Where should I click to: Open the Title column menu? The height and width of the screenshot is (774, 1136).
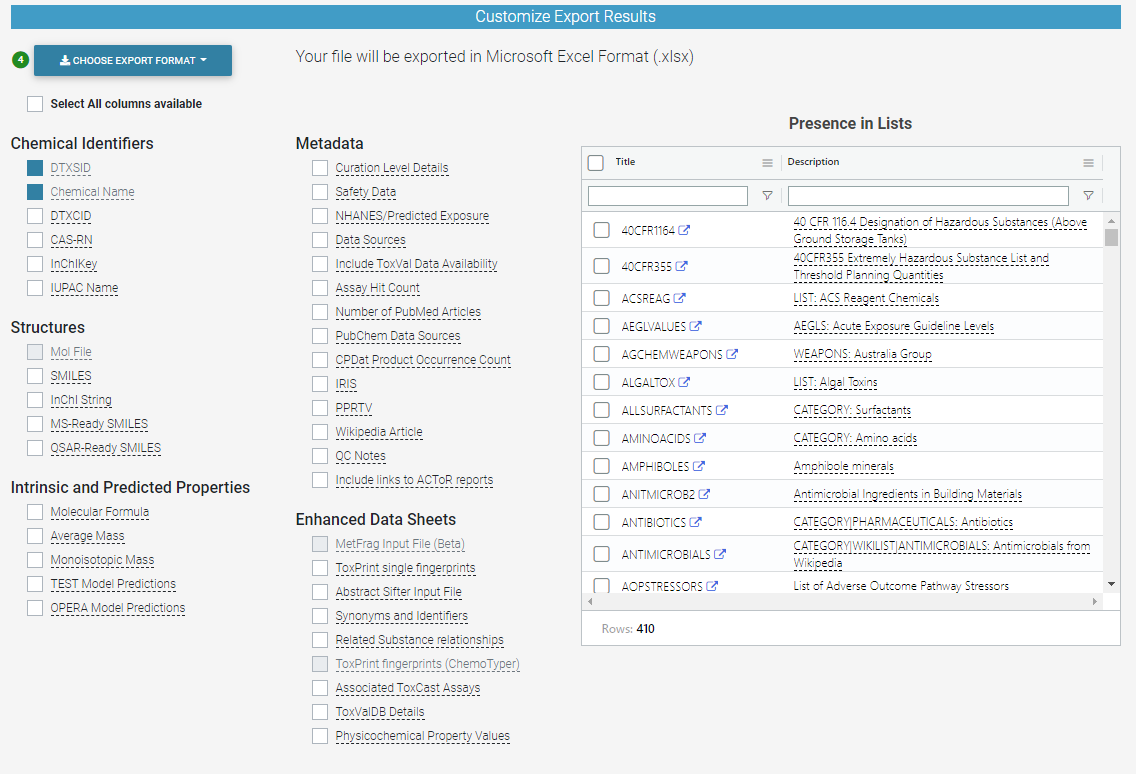[x=766, y=162]
